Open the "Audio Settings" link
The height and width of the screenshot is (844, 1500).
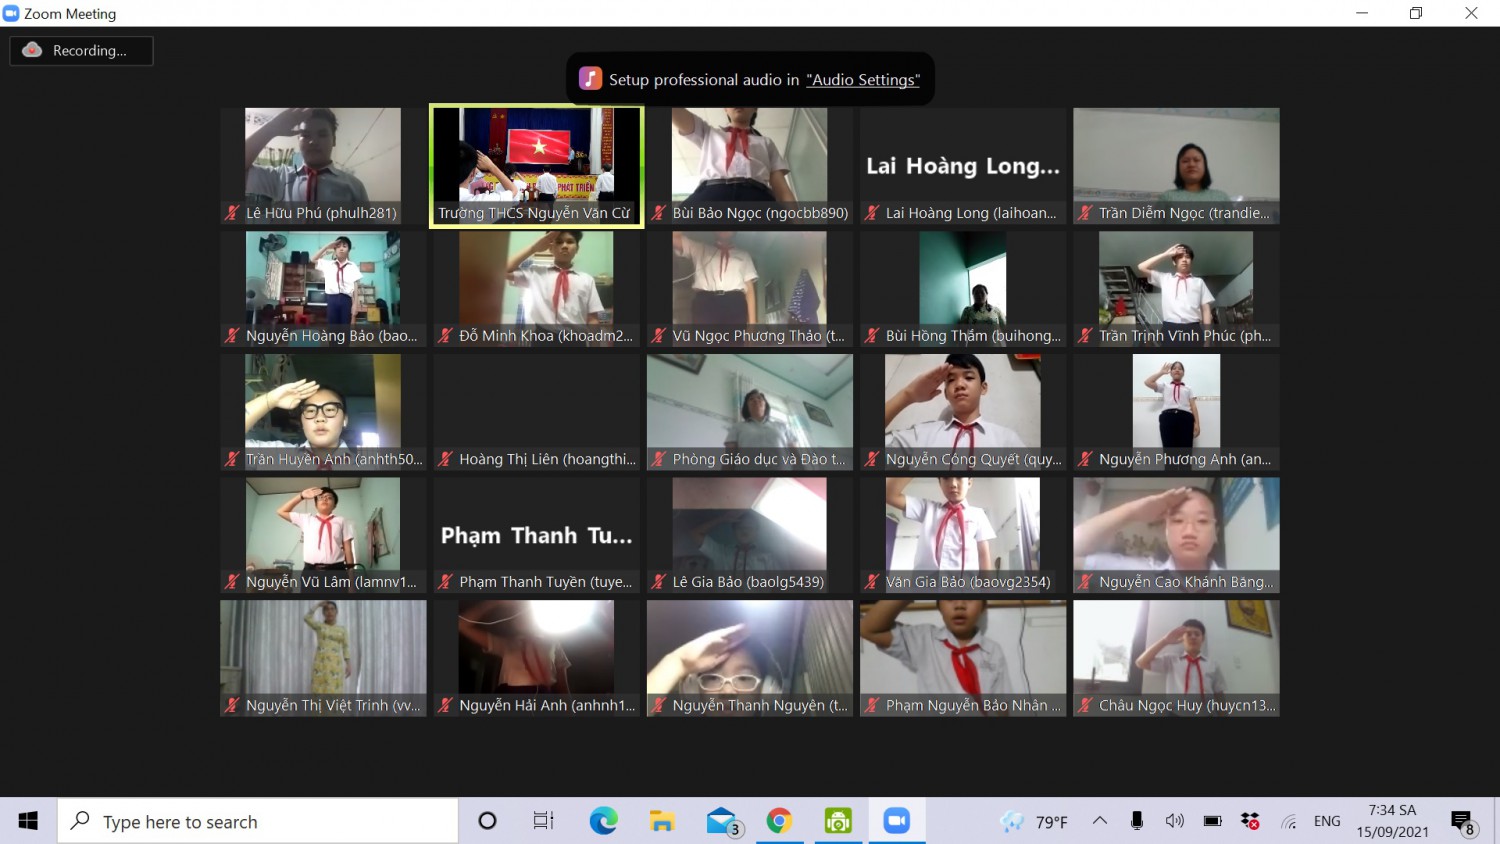point(862,80)
